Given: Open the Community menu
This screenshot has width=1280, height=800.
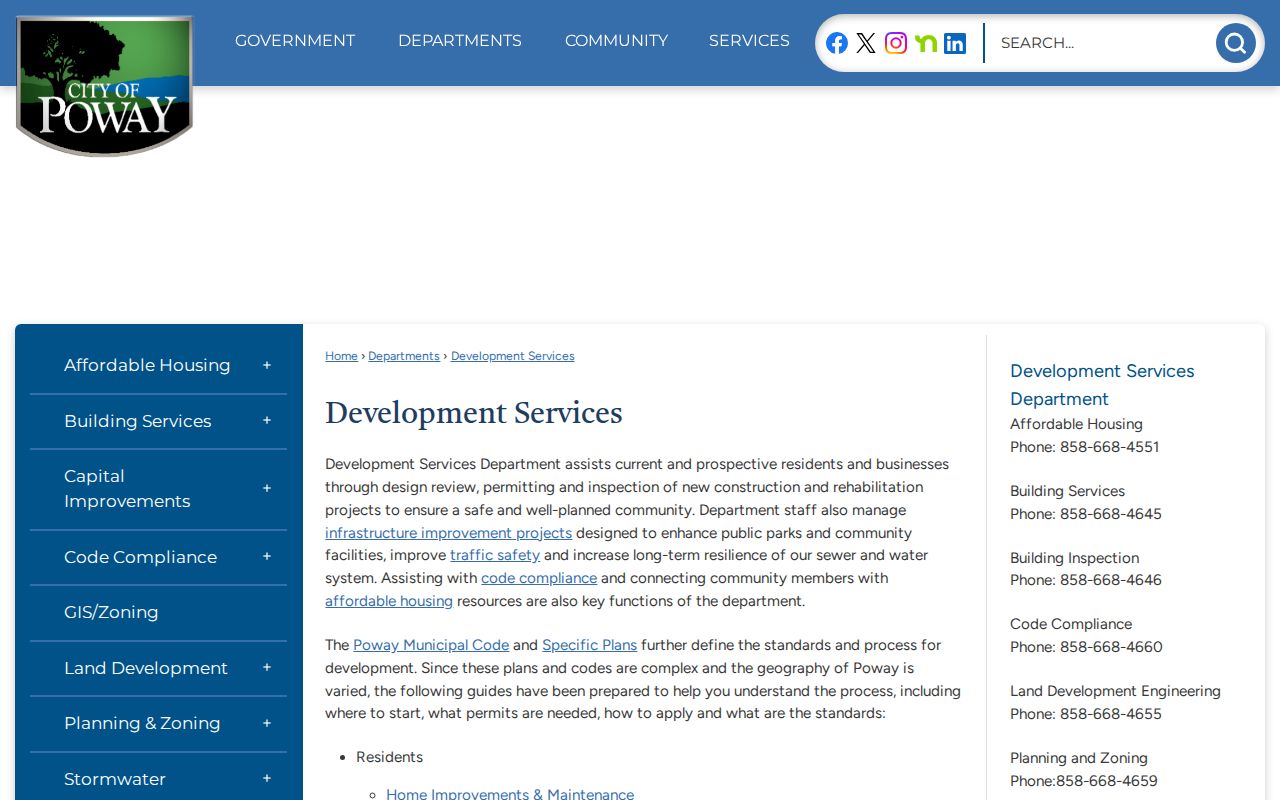Looking at the screenshot, I should pos(616,41).
